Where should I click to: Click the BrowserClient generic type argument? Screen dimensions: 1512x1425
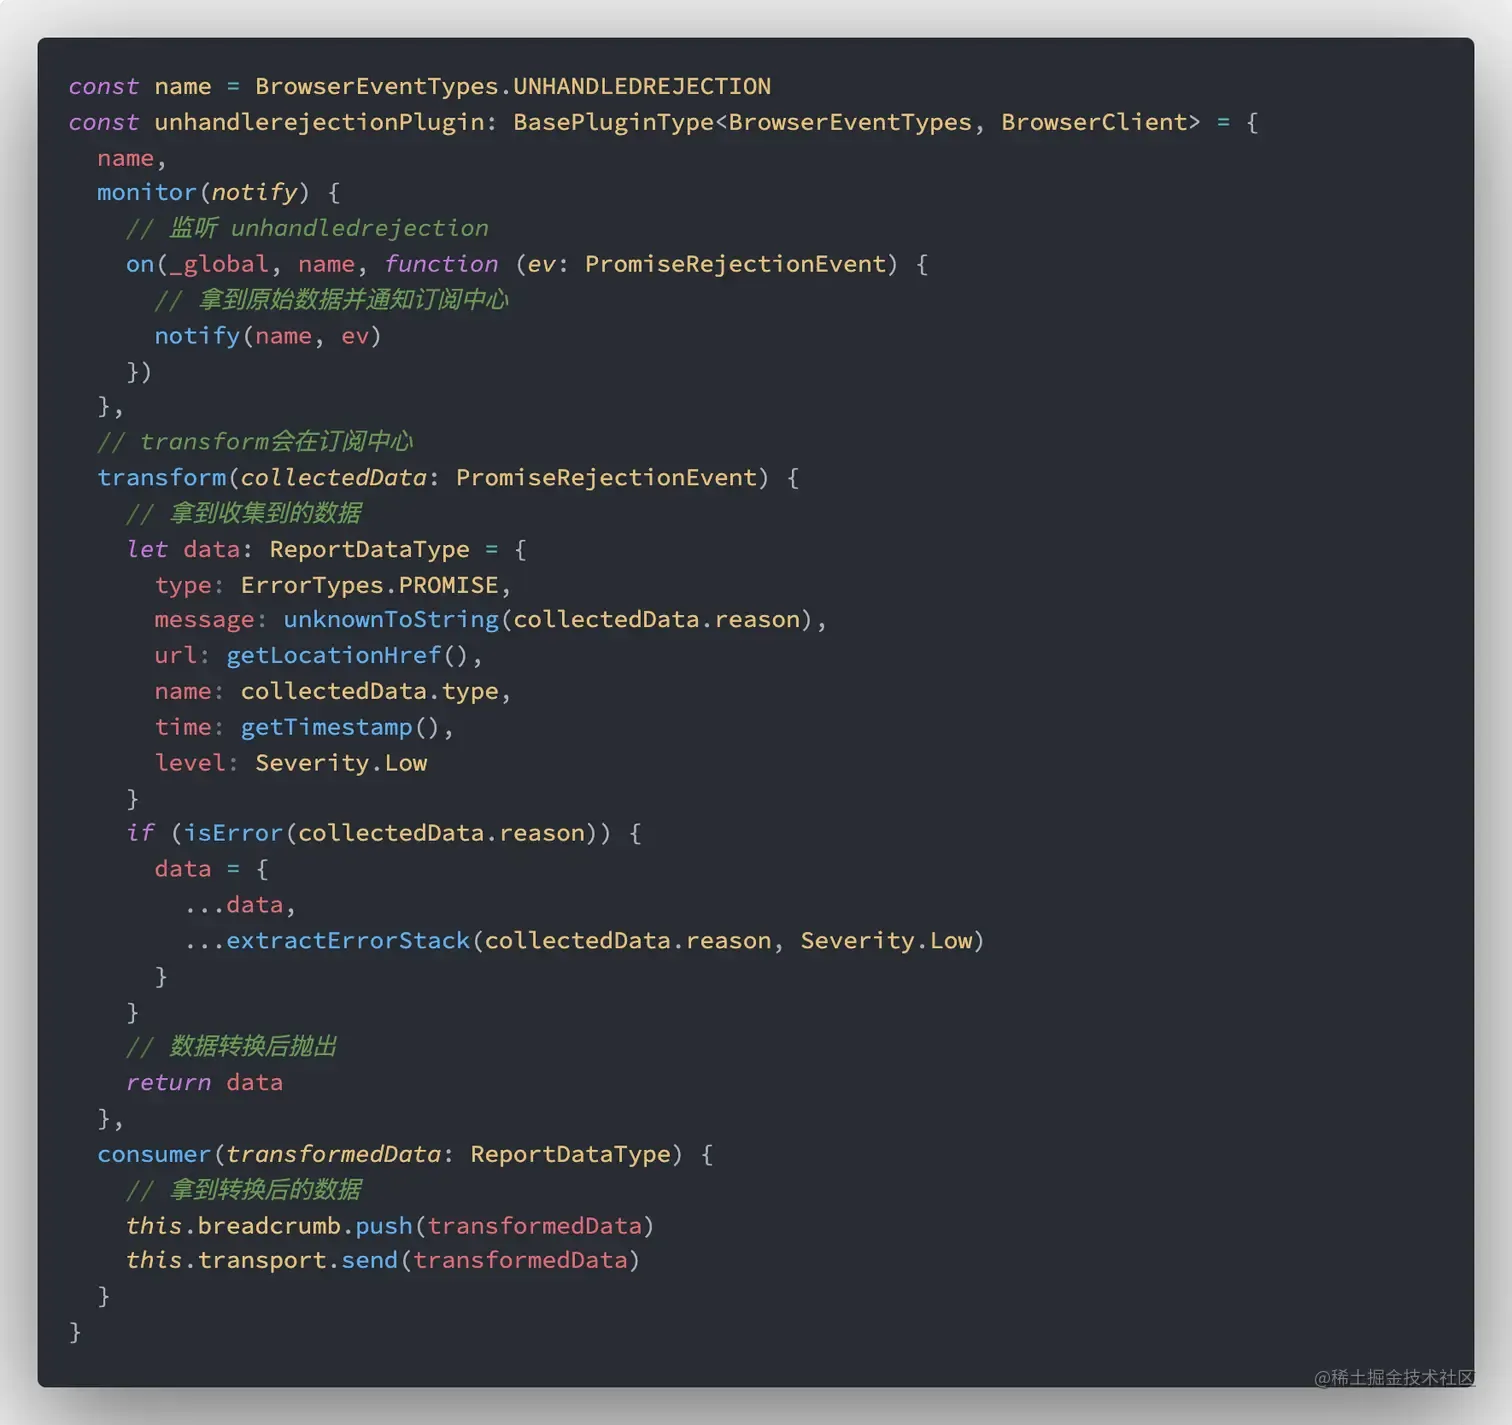point(1093,123)
